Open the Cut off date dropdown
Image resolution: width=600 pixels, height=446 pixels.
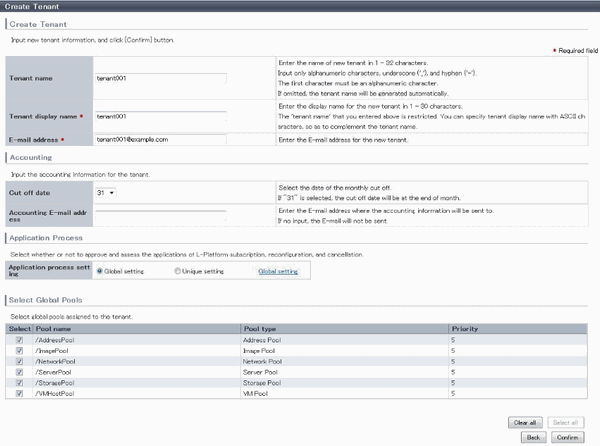pyautogui.click(x=105, y=192)
